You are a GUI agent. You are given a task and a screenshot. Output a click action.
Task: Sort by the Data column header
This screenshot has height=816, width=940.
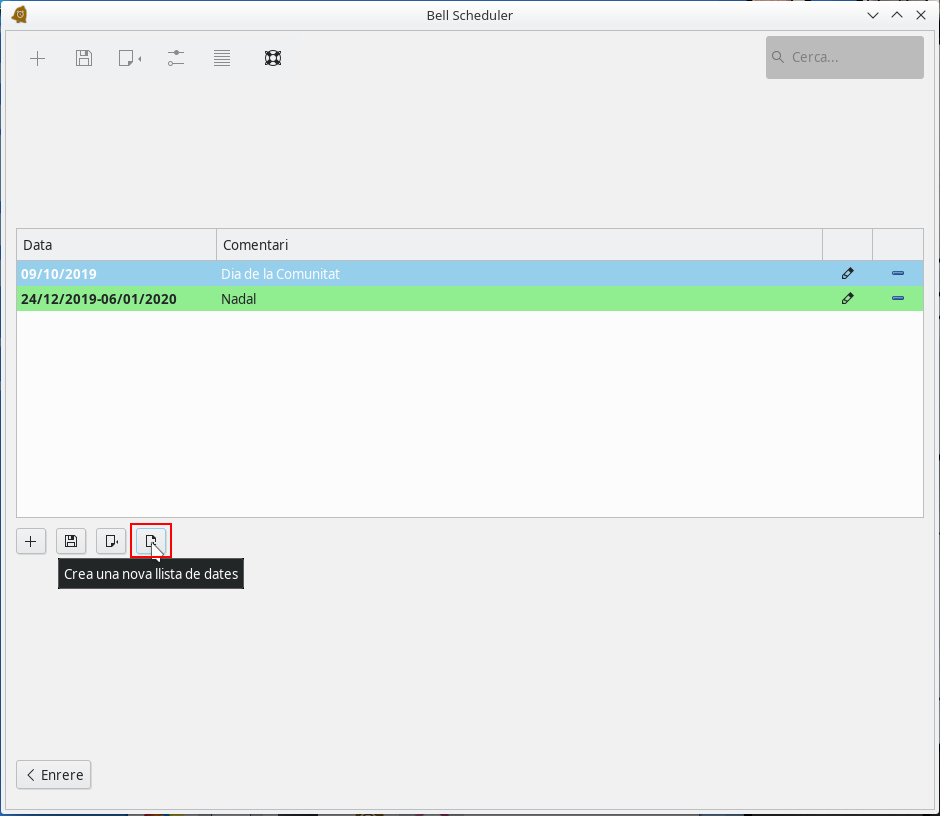(116, 245)
